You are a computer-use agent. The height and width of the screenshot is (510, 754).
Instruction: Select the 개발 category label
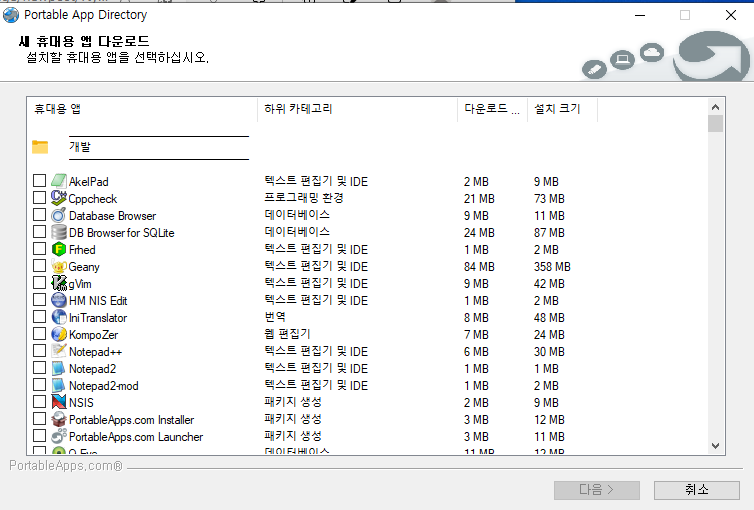tap(80, 147)
